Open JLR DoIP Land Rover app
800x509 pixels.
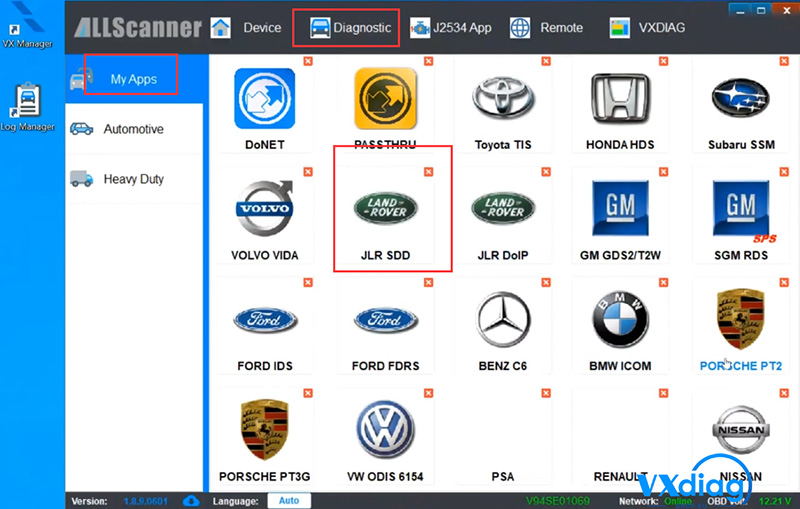[x=503, y=208]
